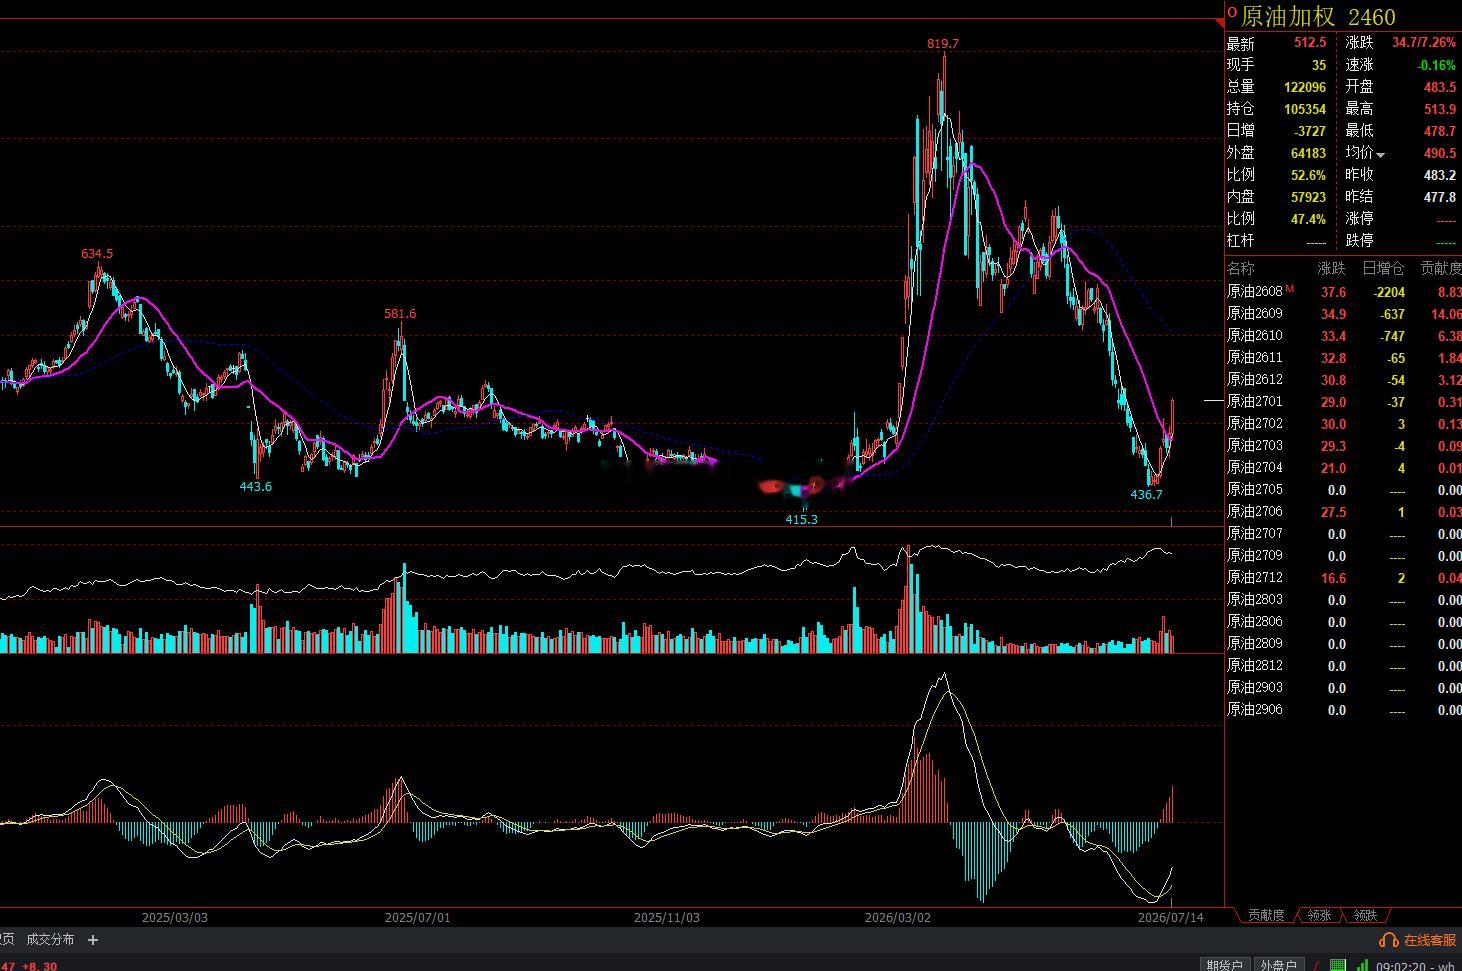The height and width of the screenshot is (971, 1462).
Task: Click the 436.7 low price label
Action: (1146, 494)
